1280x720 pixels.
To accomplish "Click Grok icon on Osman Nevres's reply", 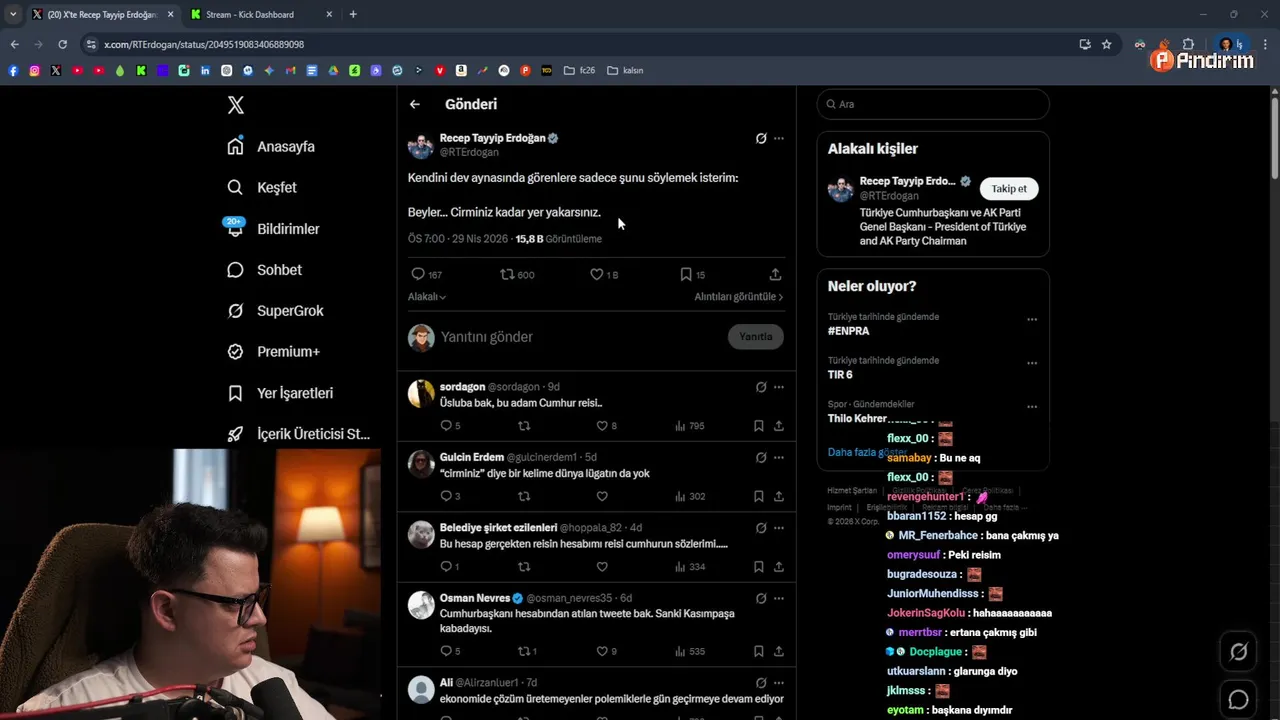I will click(760, 598).
